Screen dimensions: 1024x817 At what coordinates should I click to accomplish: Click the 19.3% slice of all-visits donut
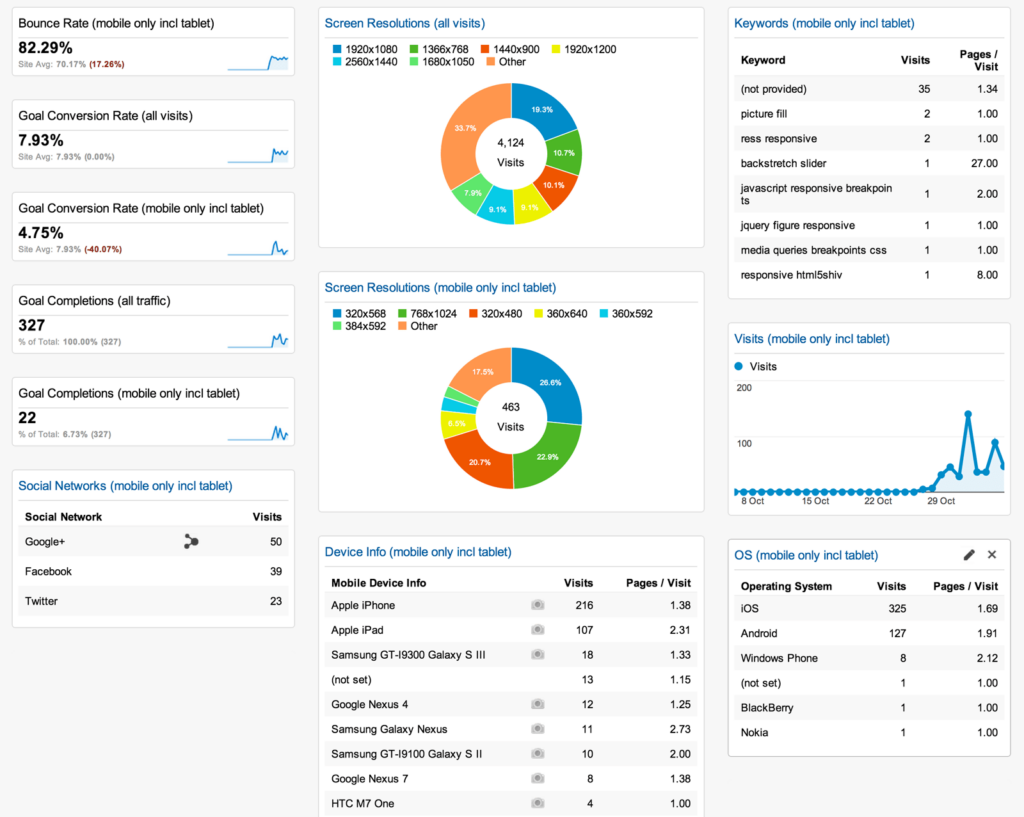541,109
